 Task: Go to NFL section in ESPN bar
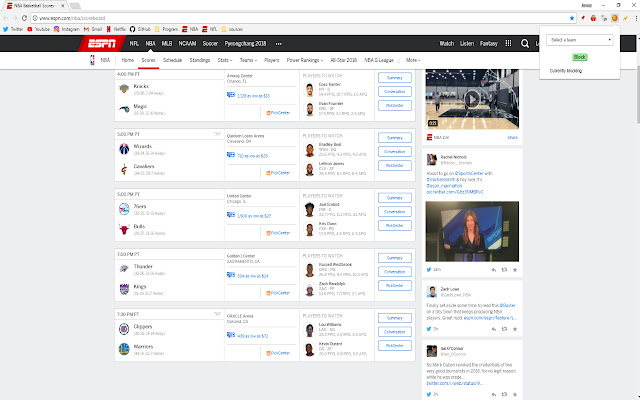pyautogui.click(x=134, y=44)
